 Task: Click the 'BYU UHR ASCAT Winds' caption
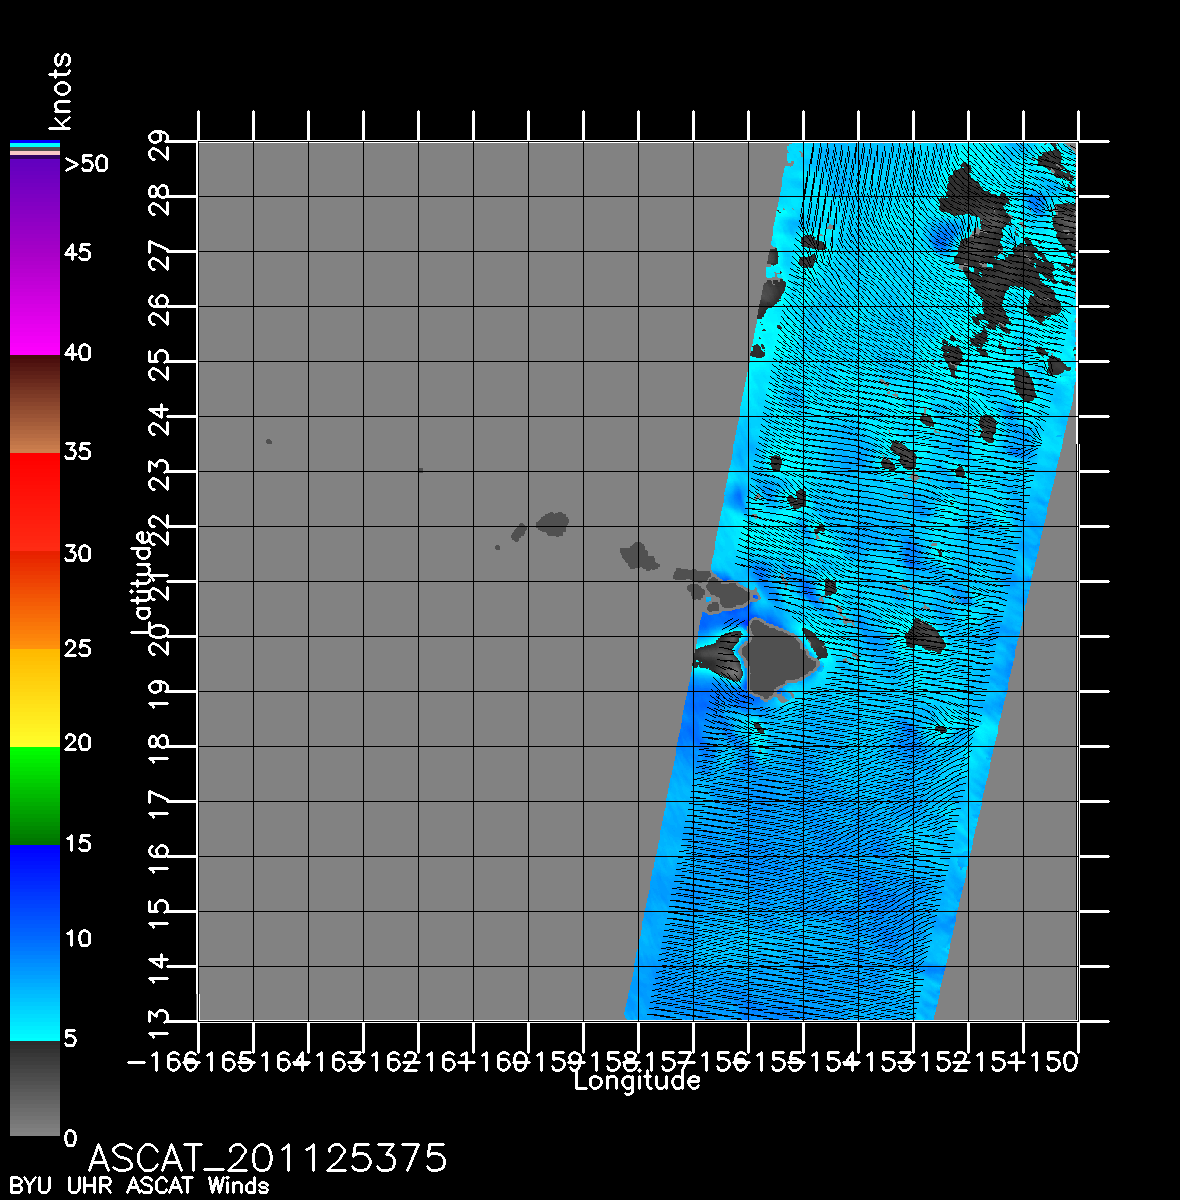coord(139,1187)
